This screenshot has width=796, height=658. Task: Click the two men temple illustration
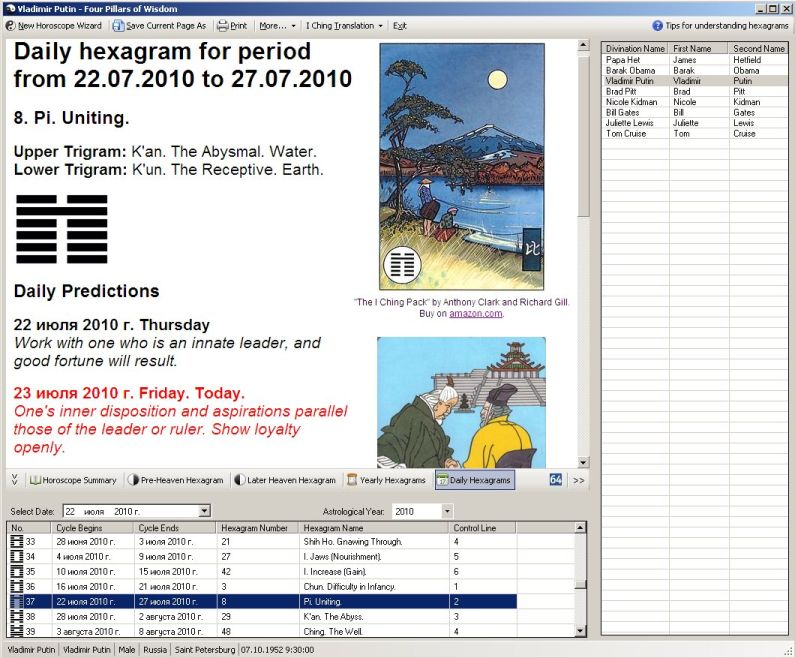coord(461,402)
